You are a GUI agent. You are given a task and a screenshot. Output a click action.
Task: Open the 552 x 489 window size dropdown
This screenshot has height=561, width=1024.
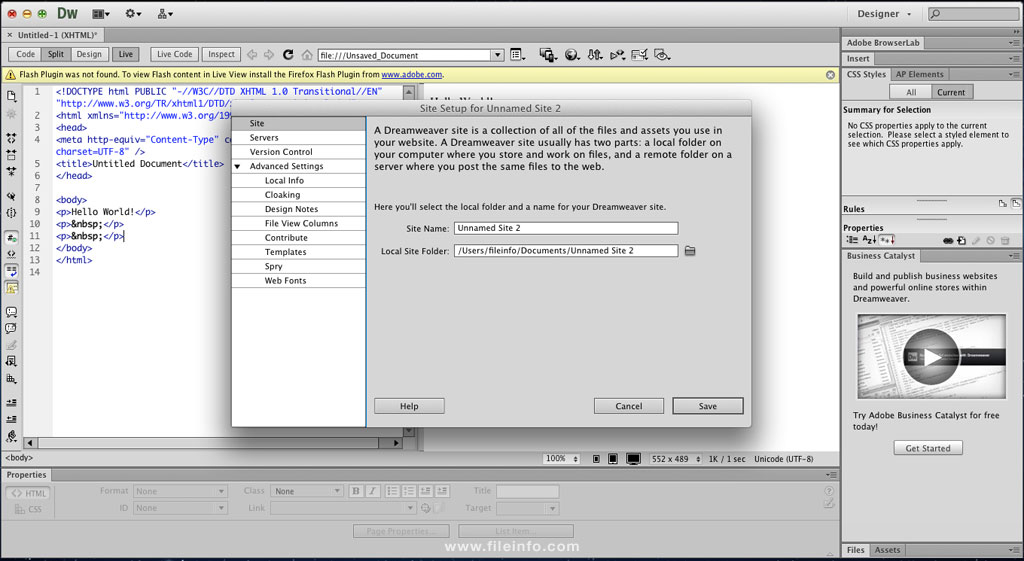coord(675,459)
